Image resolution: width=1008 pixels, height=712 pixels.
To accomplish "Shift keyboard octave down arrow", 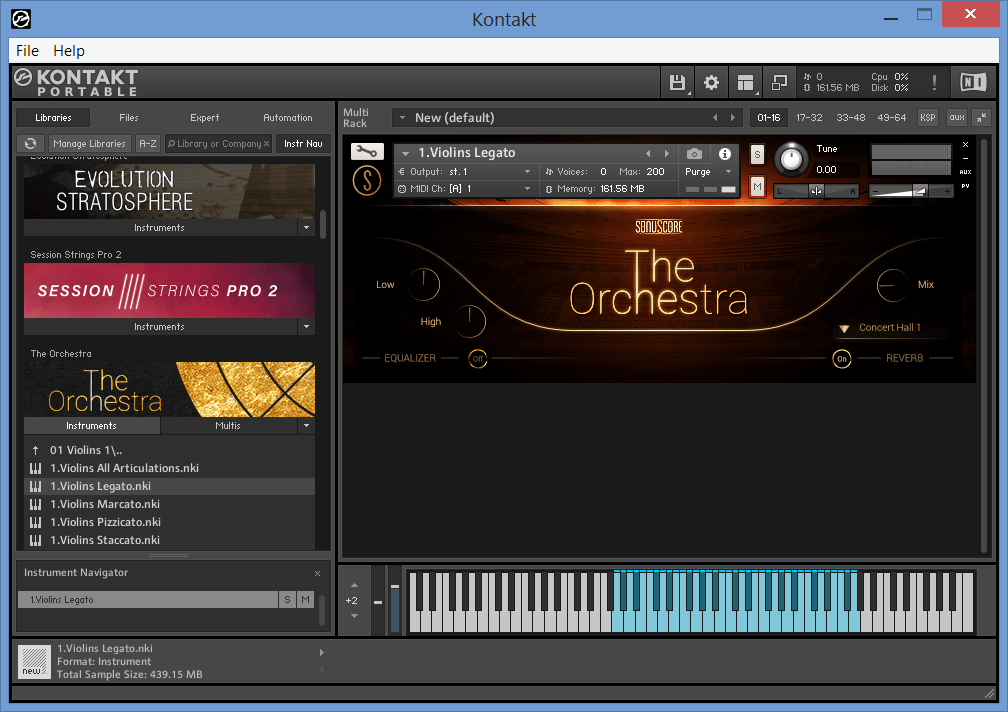I will [354, 616].
